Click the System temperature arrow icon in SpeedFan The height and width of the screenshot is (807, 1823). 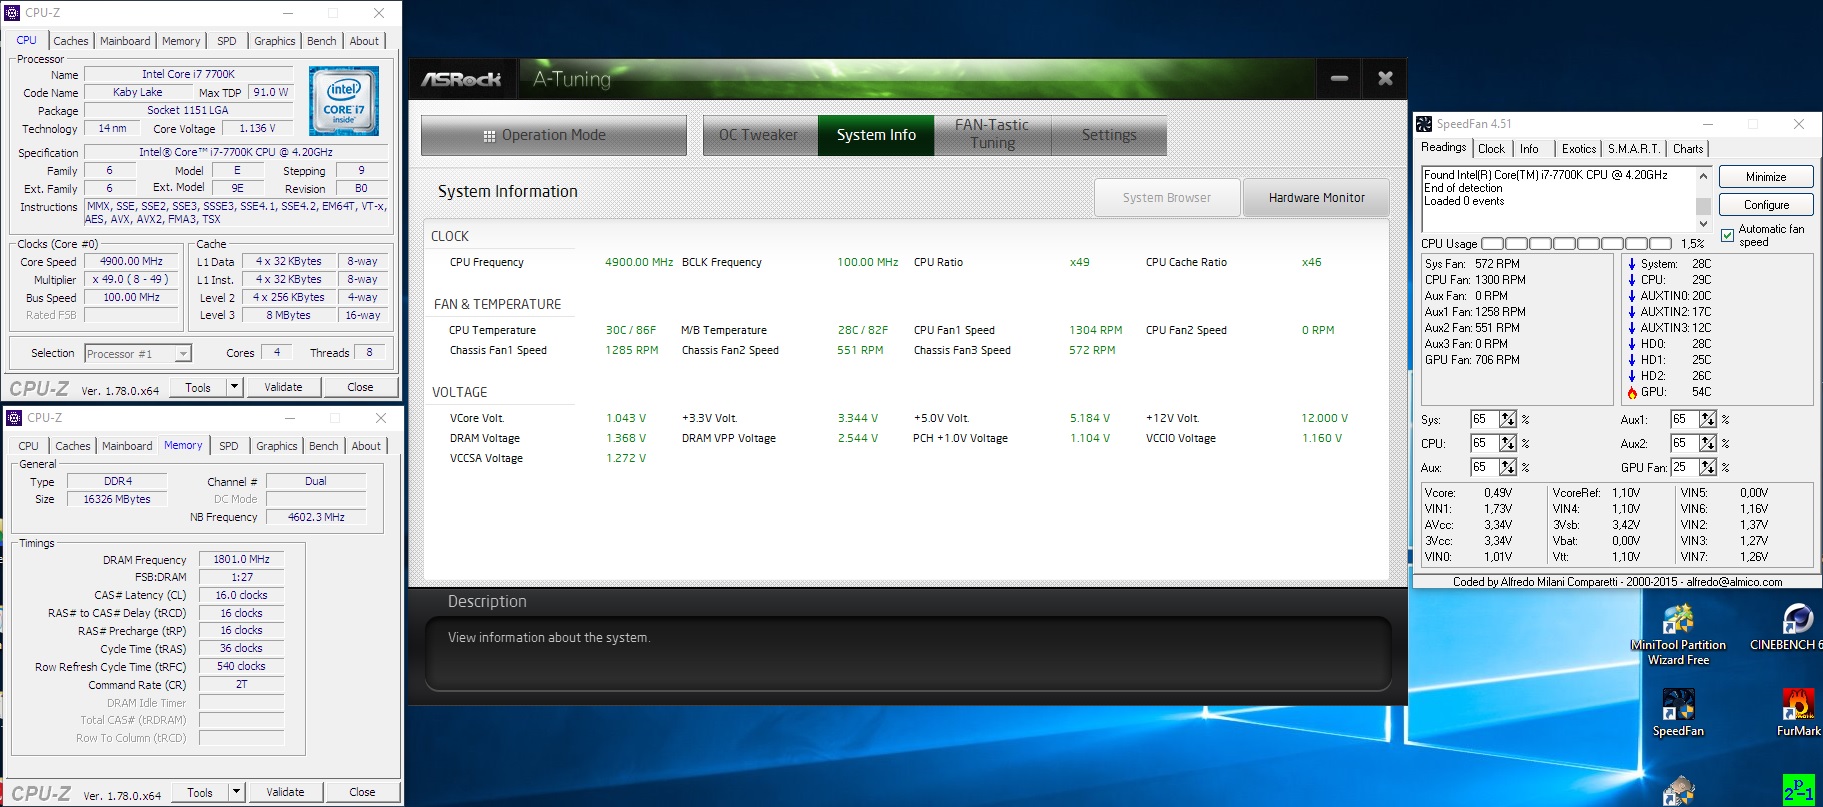pyautogui.click(x=1632, y=264)
